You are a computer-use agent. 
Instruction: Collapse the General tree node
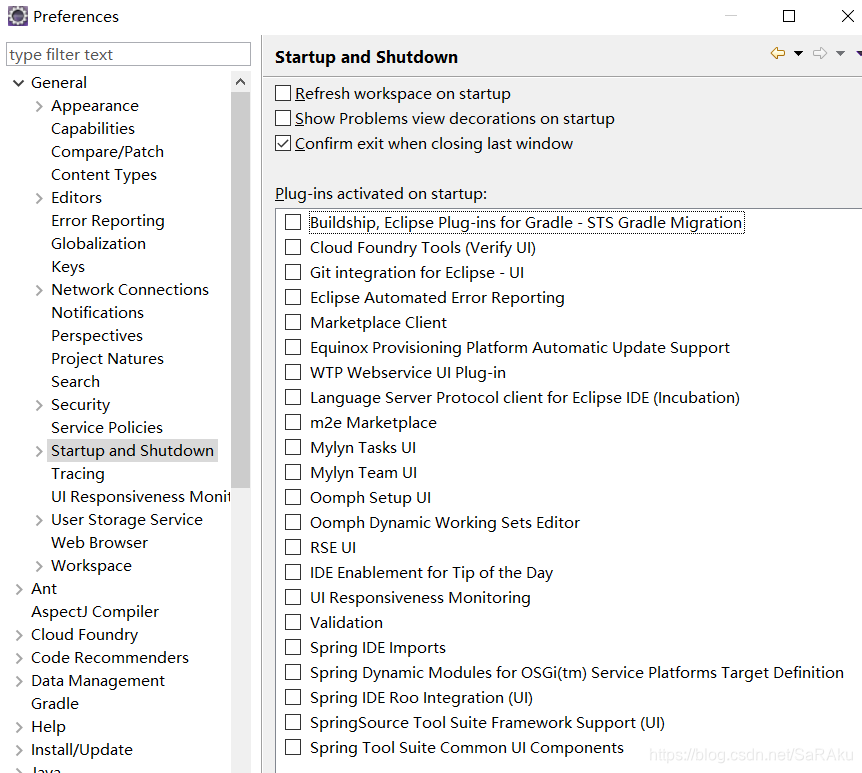(x=18, y=83)
